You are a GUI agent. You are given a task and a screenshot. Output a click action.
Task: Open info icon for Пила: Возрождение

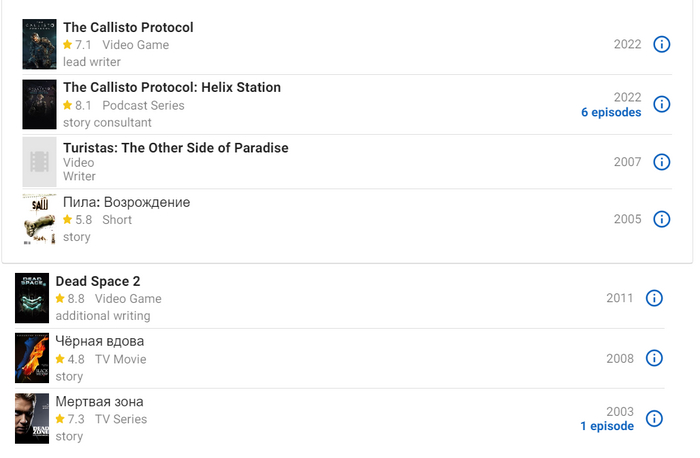point(661,219)
